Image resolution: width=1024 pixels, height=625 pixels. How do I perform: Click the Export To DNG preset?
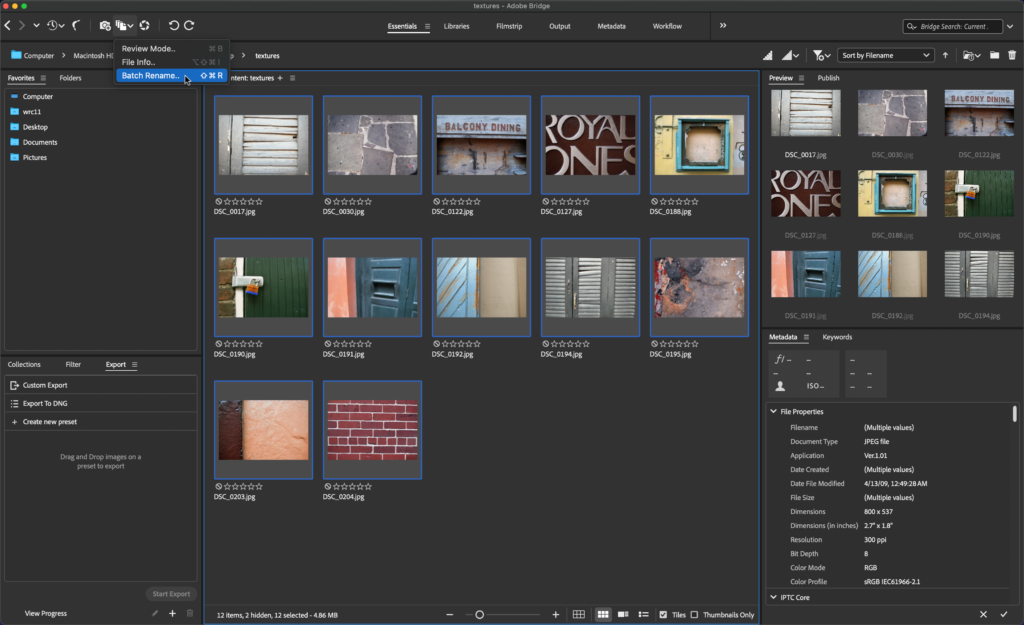coord(45,403)
